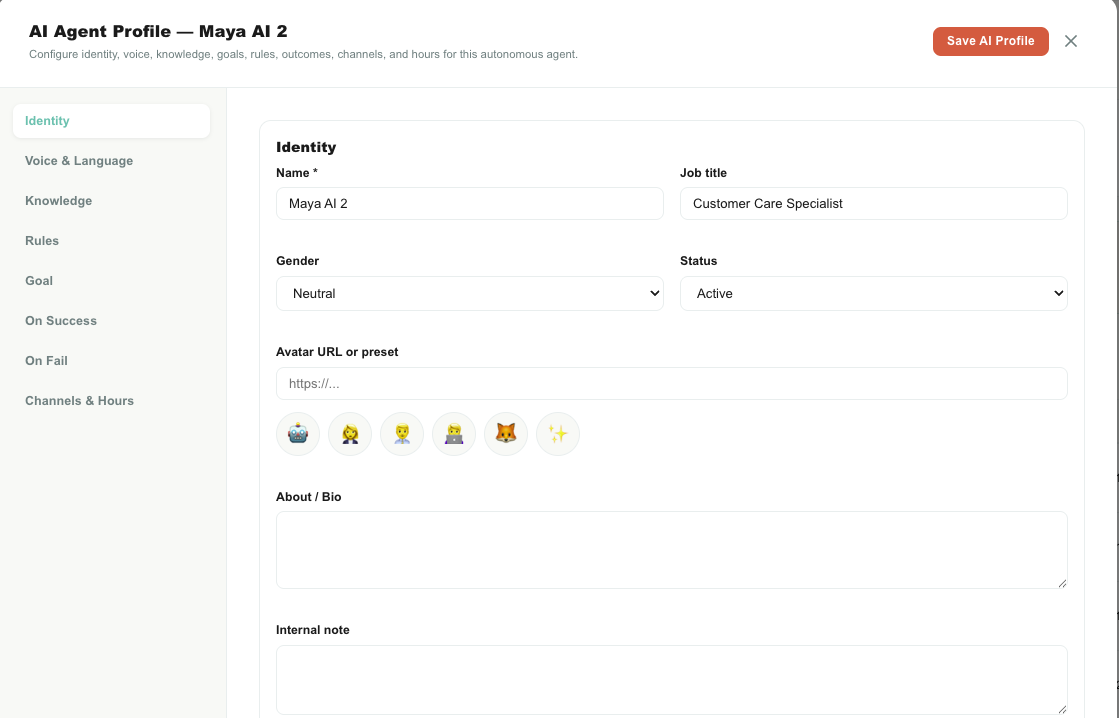
Task: Choose the woman office worker avatar
Action: [350, 434]
